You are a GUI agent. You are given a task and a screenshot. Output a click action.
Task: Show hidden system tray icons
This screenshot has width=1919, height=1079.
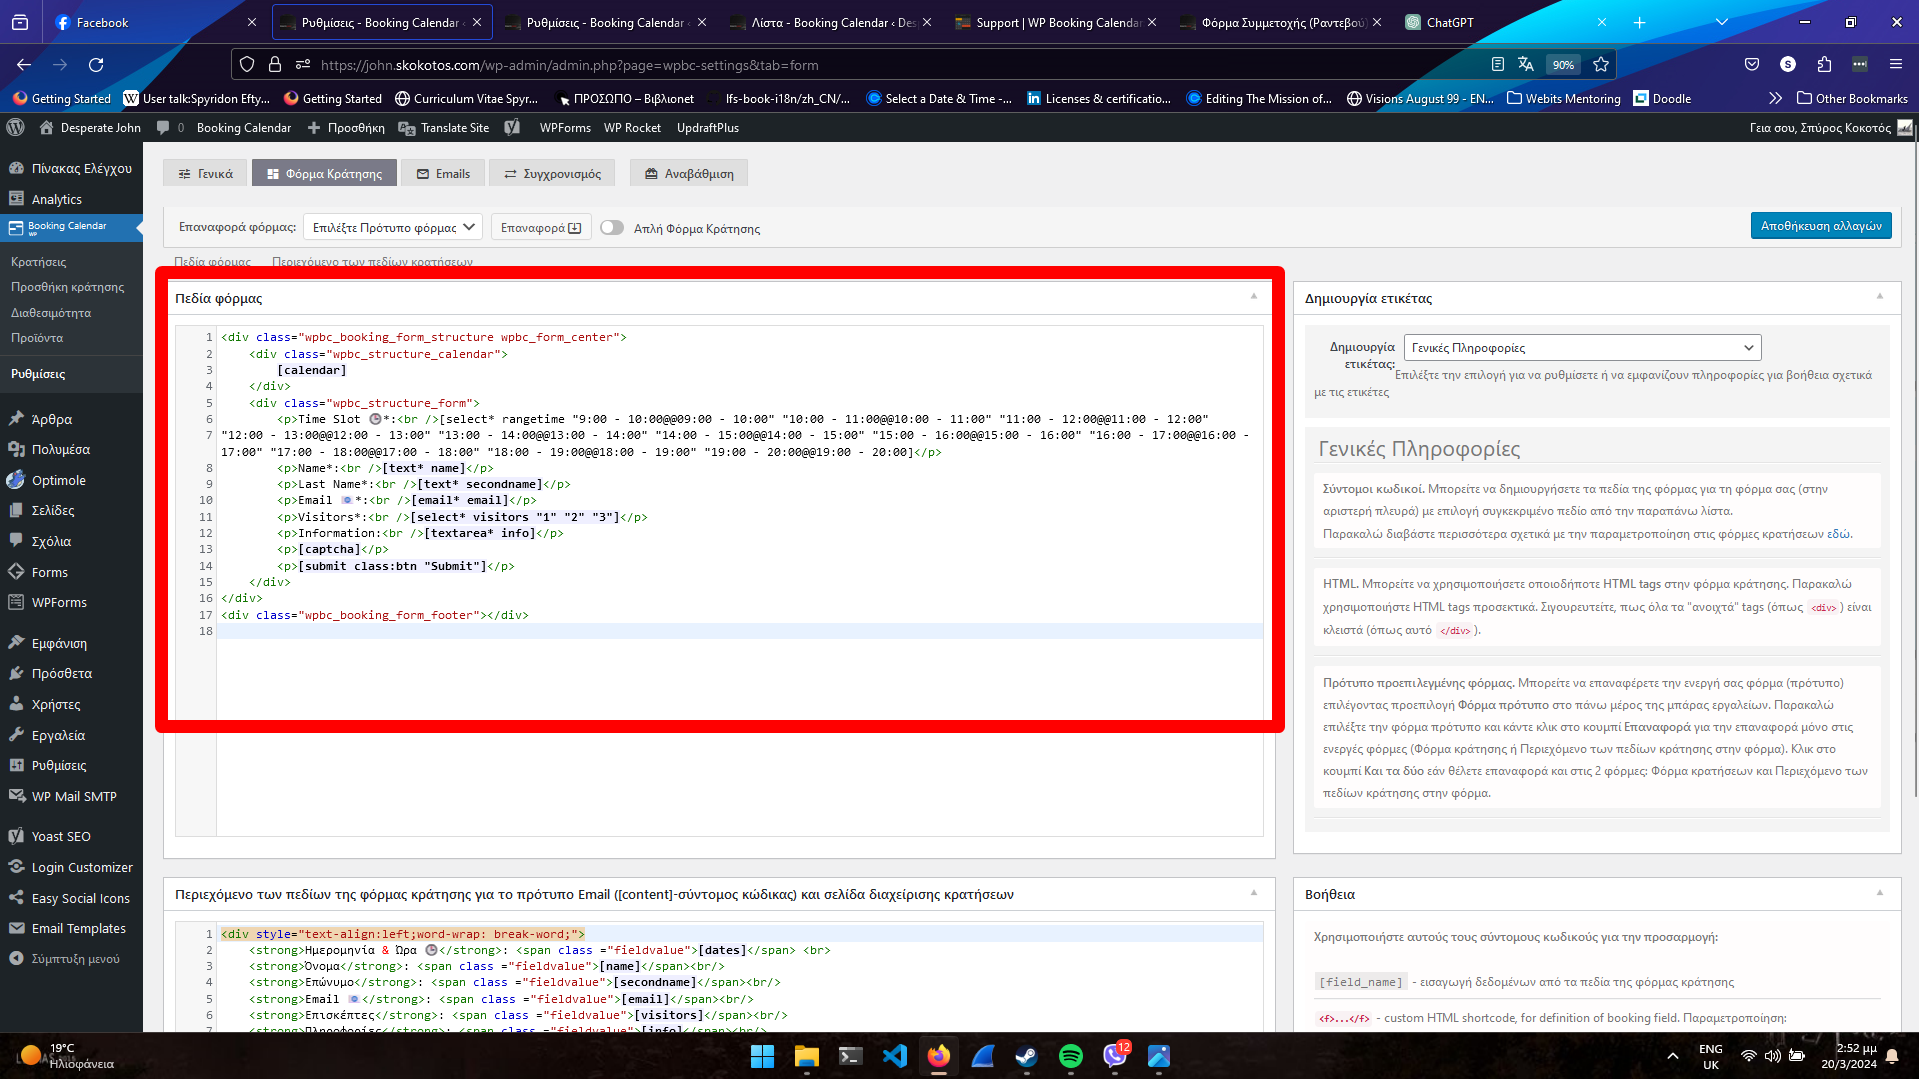[1673, 1056]
